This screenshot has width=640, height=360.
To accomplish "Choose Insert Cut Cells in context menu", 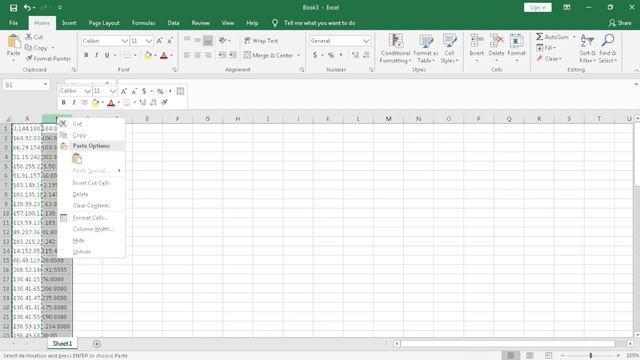I will pos(91,183).
